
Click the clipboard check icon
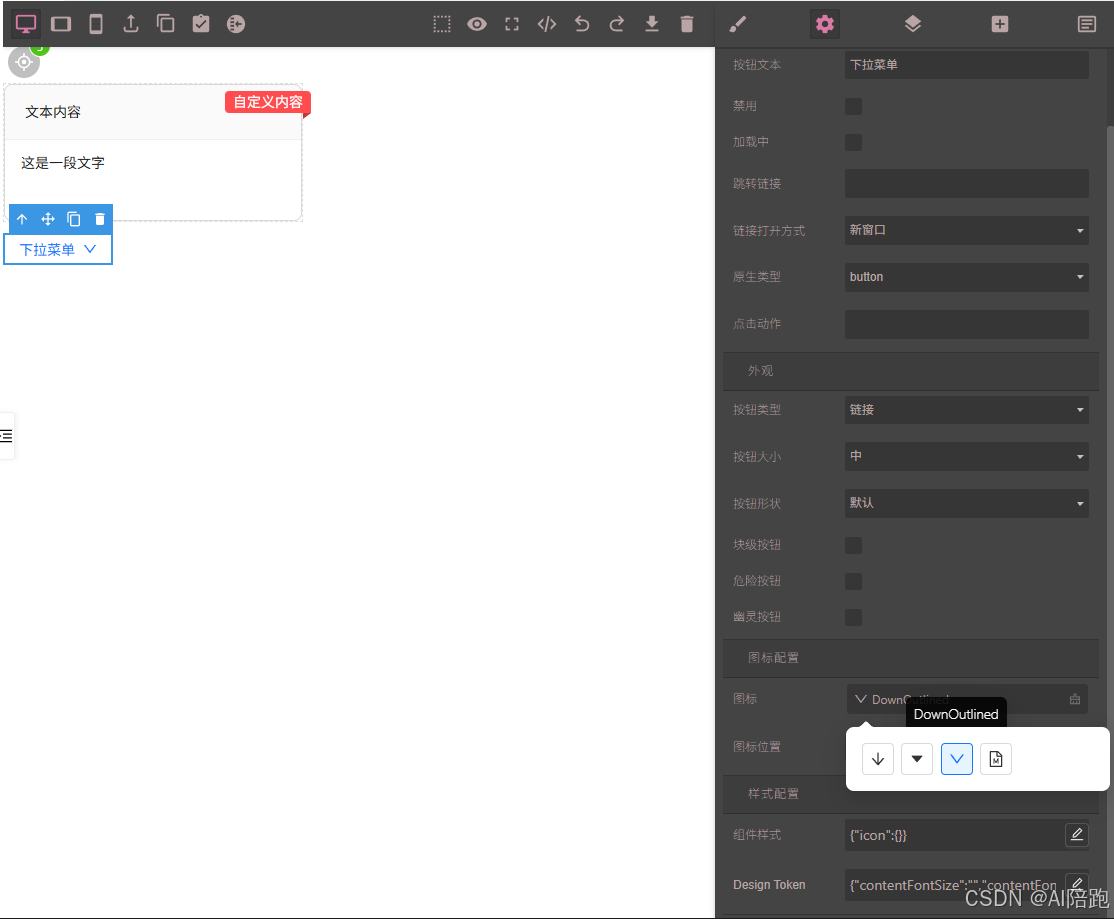tap(201, 24)
